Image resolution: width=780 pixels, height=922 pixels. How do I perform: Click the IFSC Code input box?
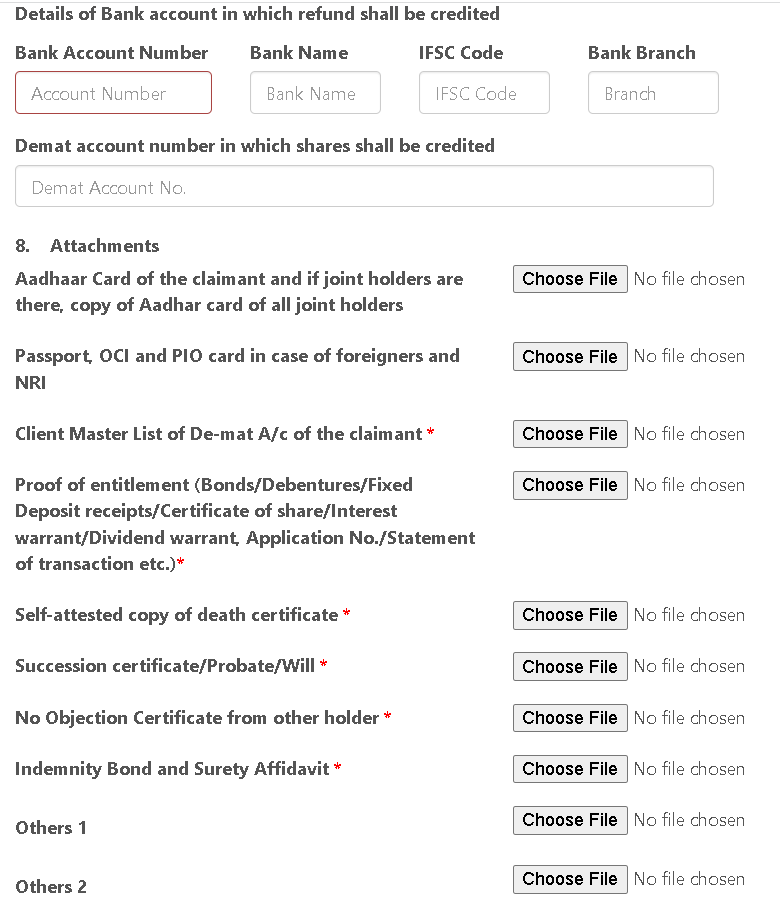point(484,93)
